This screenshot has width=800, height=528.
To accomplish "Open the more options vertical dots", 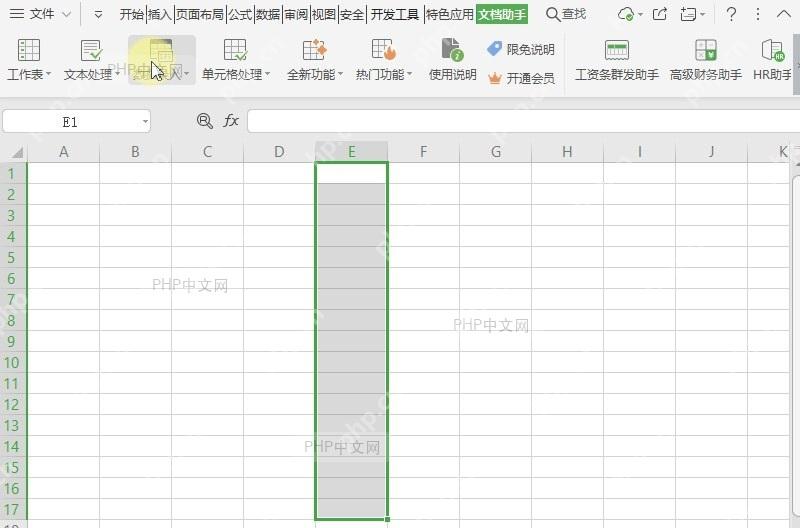I will [x=758, y=14].
